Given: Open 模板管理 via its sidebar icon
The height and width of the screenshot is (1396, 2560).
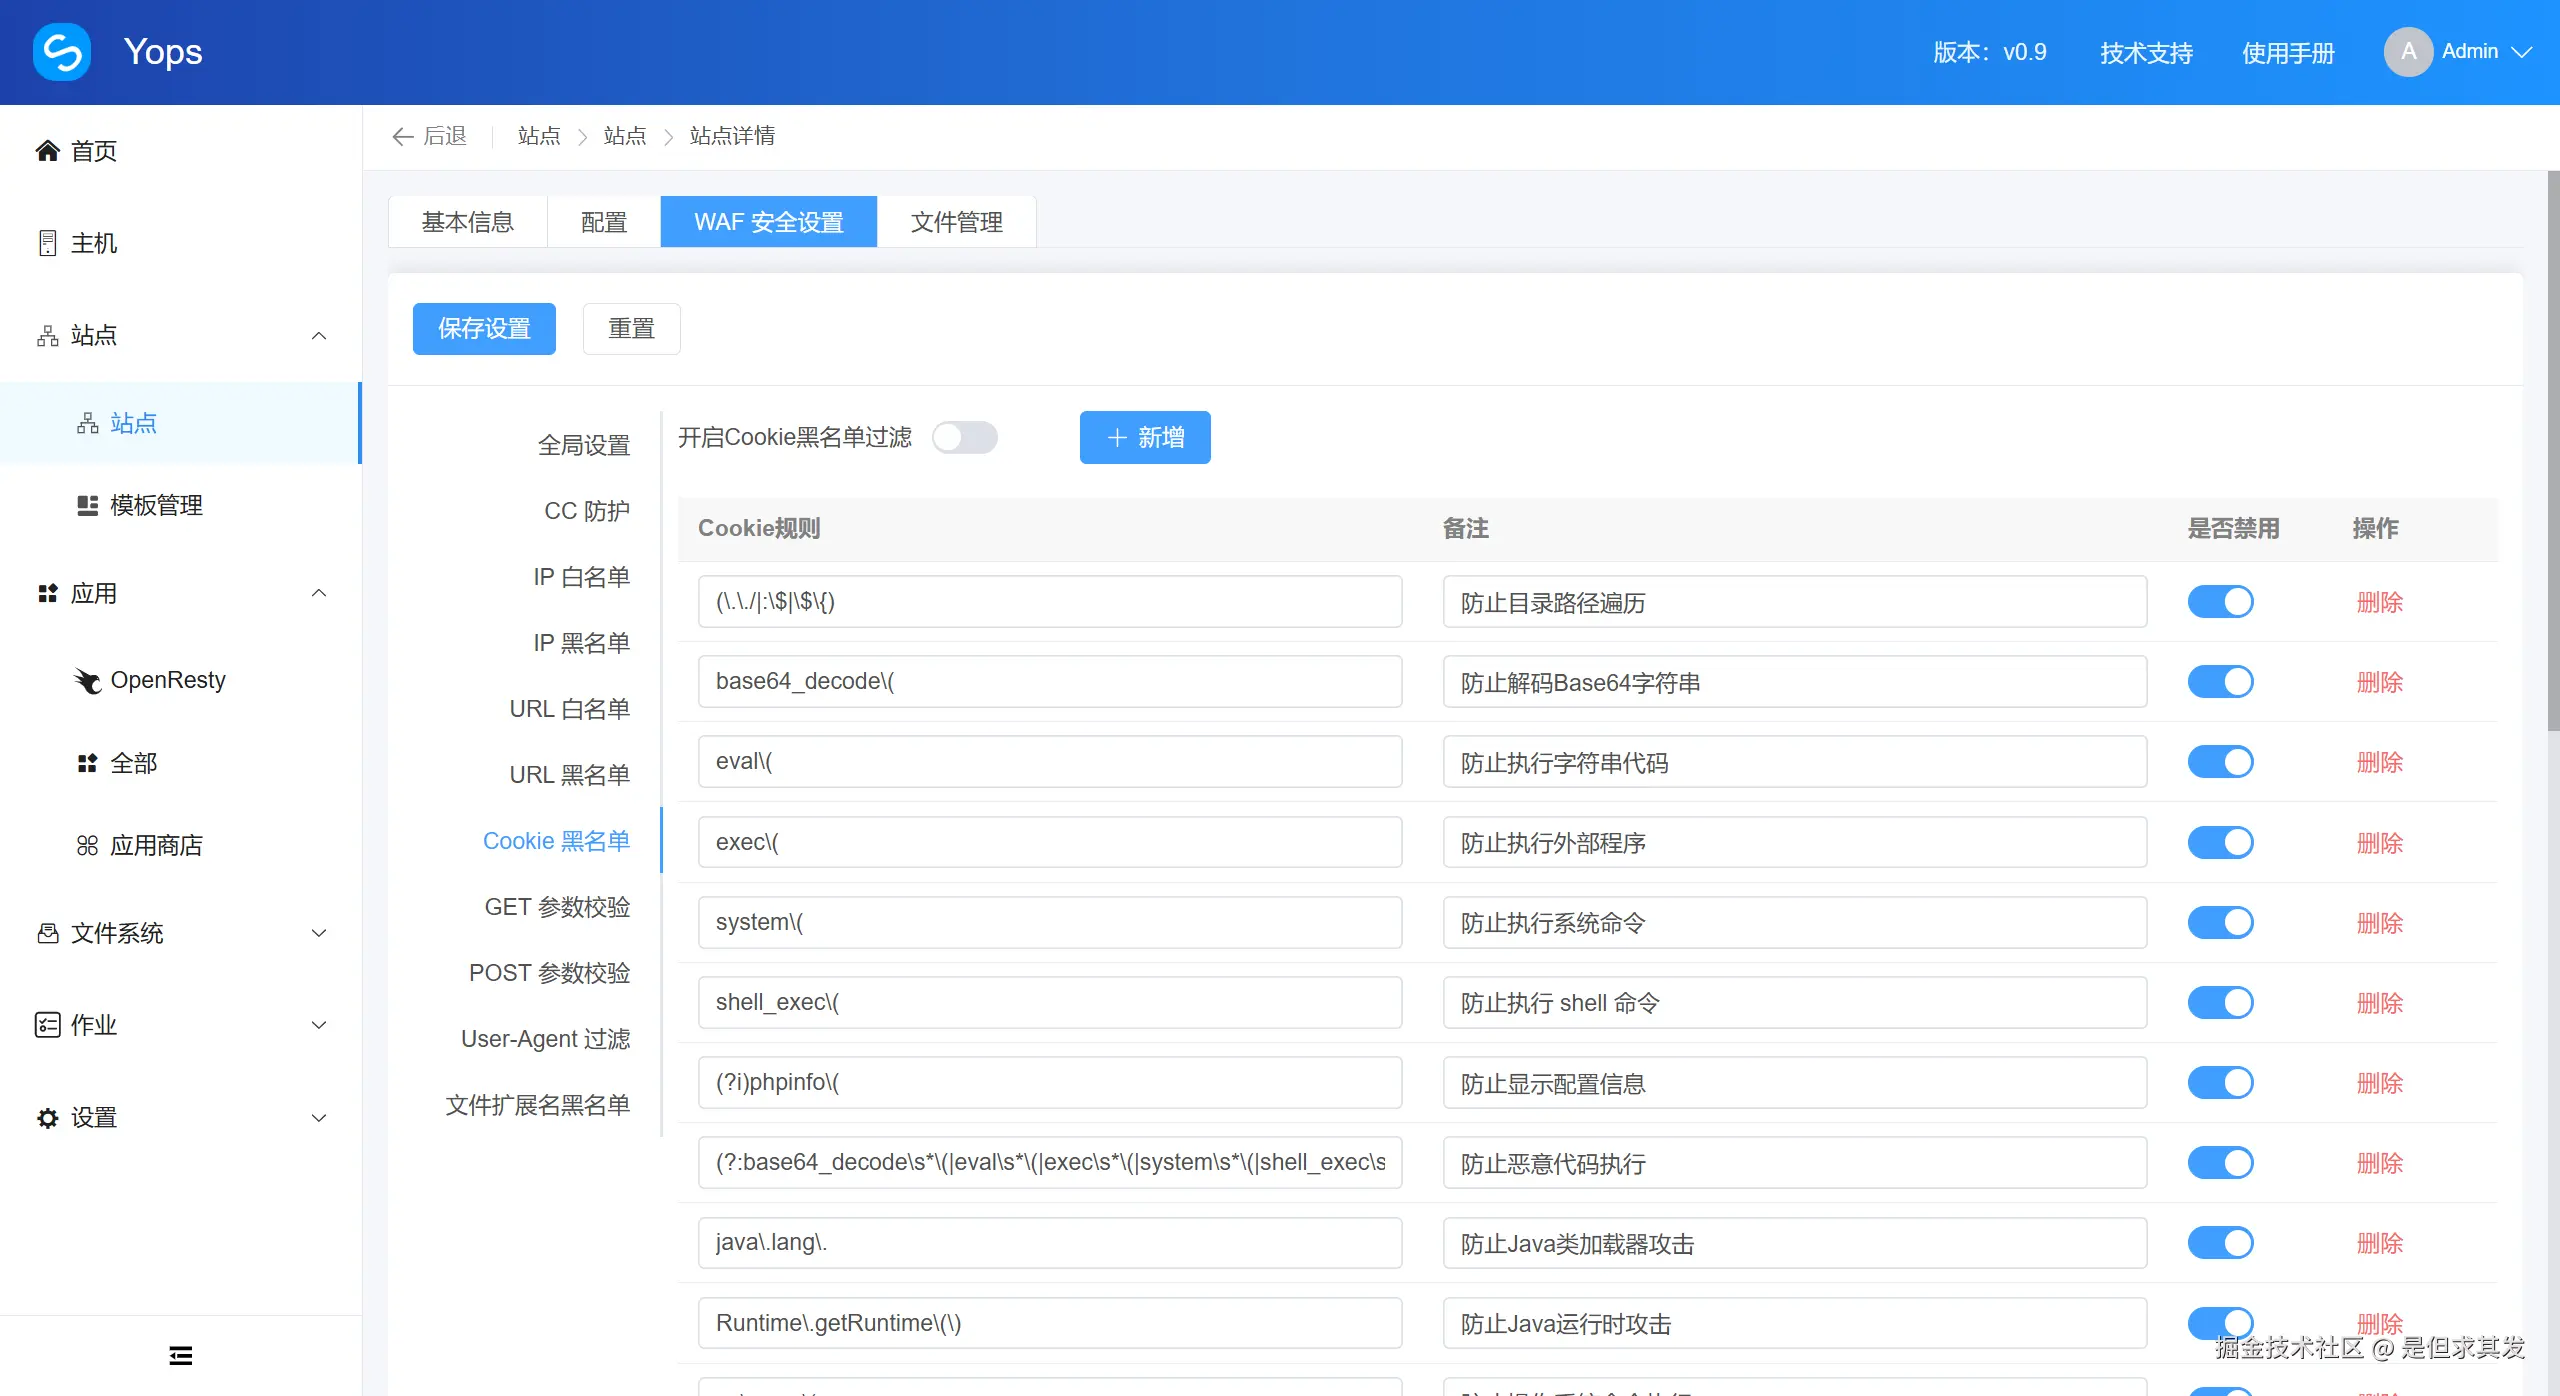Looking at the screenshot, I should click(88, 505).
